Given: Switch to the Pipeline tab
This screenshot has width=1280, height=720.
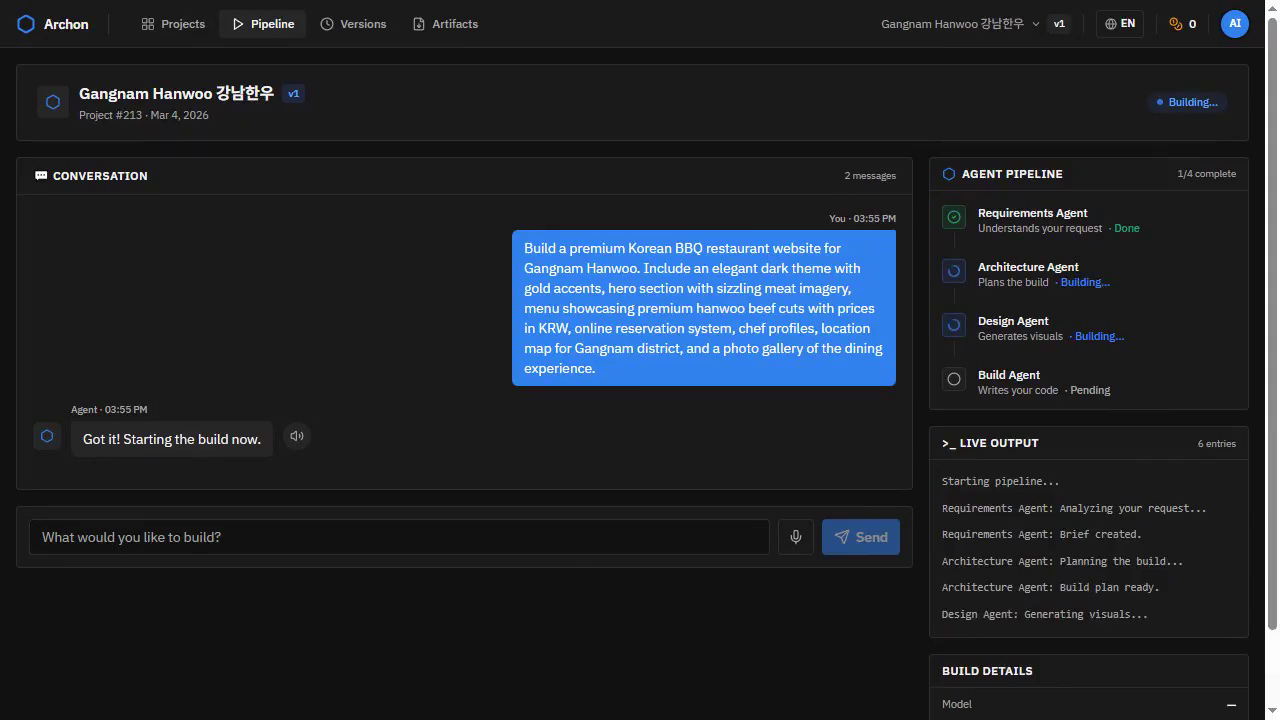Looking at the screenshot, I should coord(263,24).
